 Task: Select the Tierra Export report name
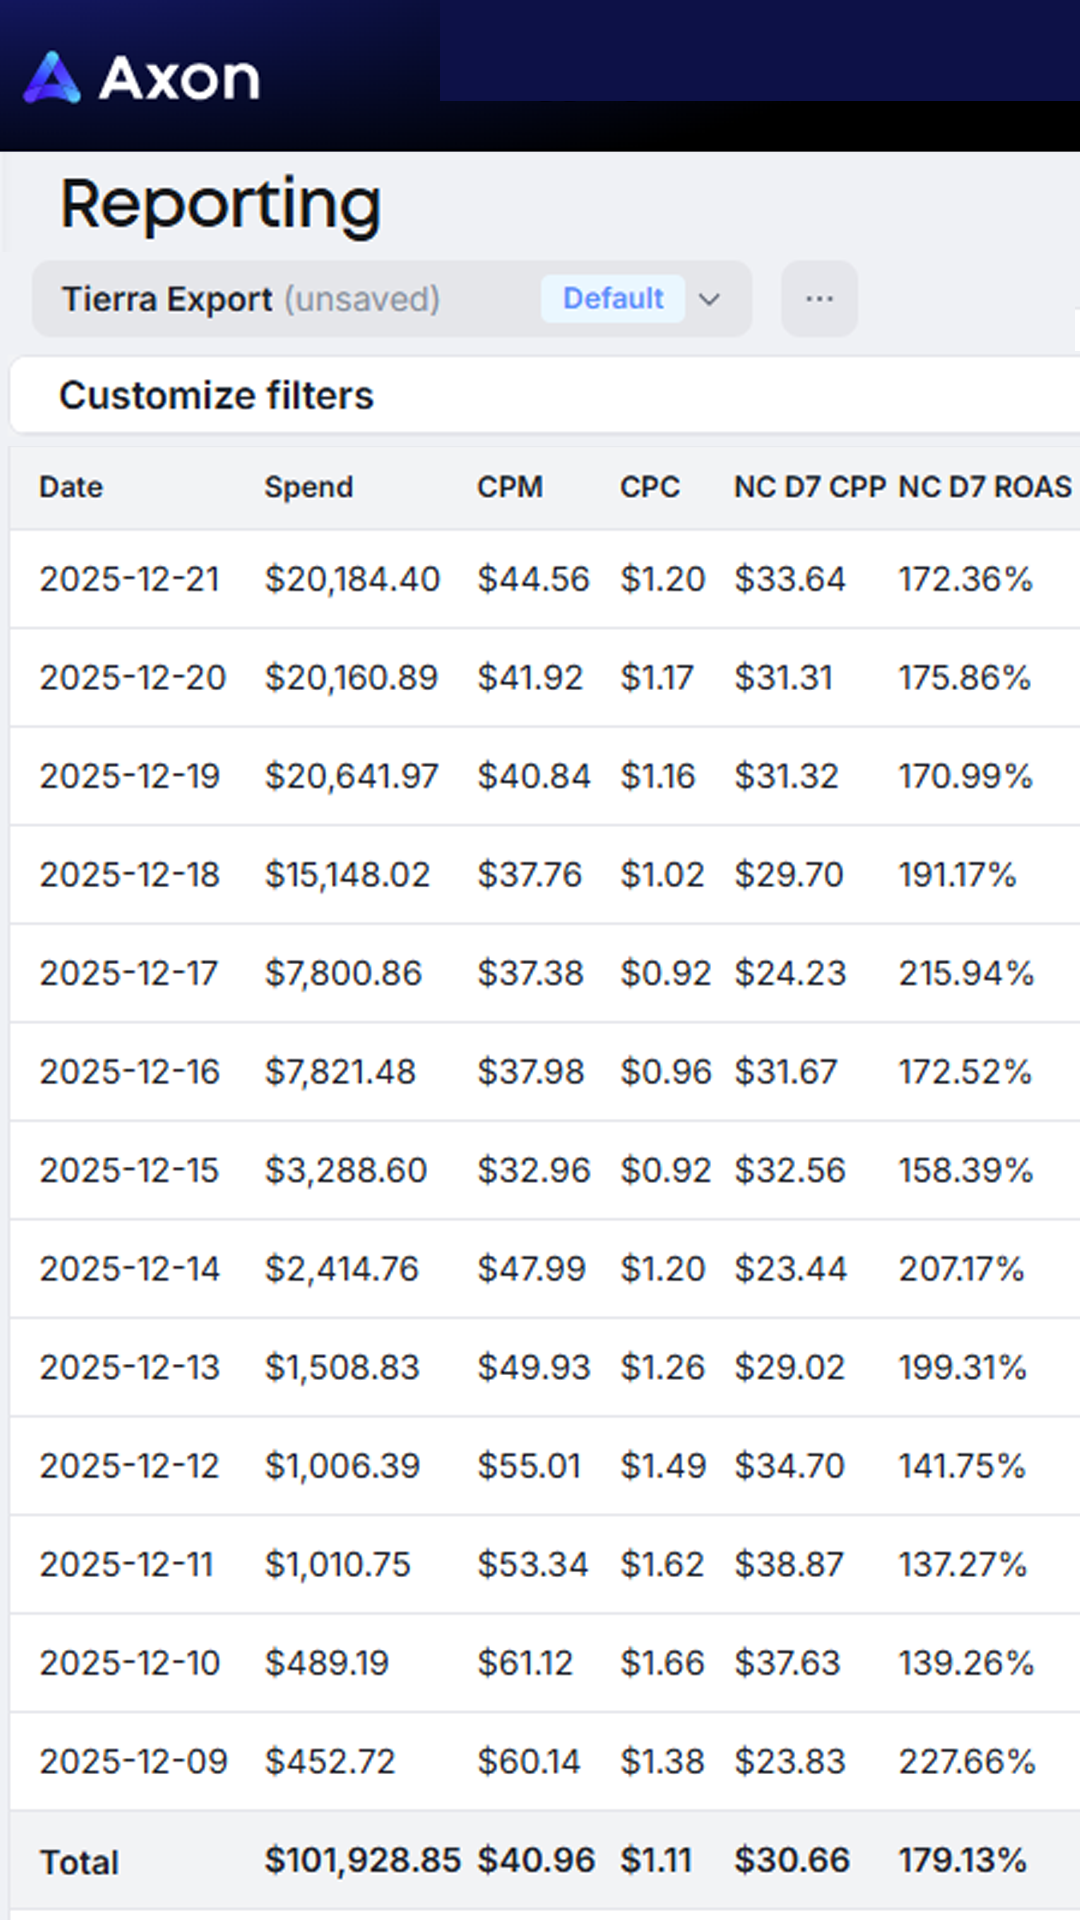click(x=167, y=299)
